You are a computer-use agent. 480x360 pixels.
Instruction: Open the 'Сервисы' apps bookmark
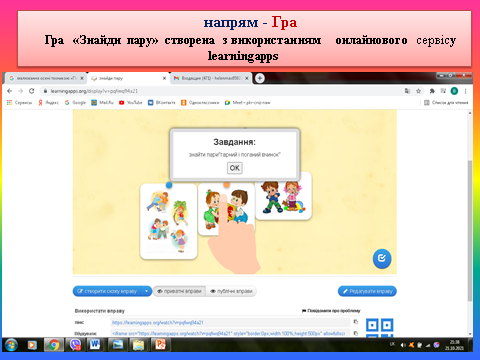(19, 103)
